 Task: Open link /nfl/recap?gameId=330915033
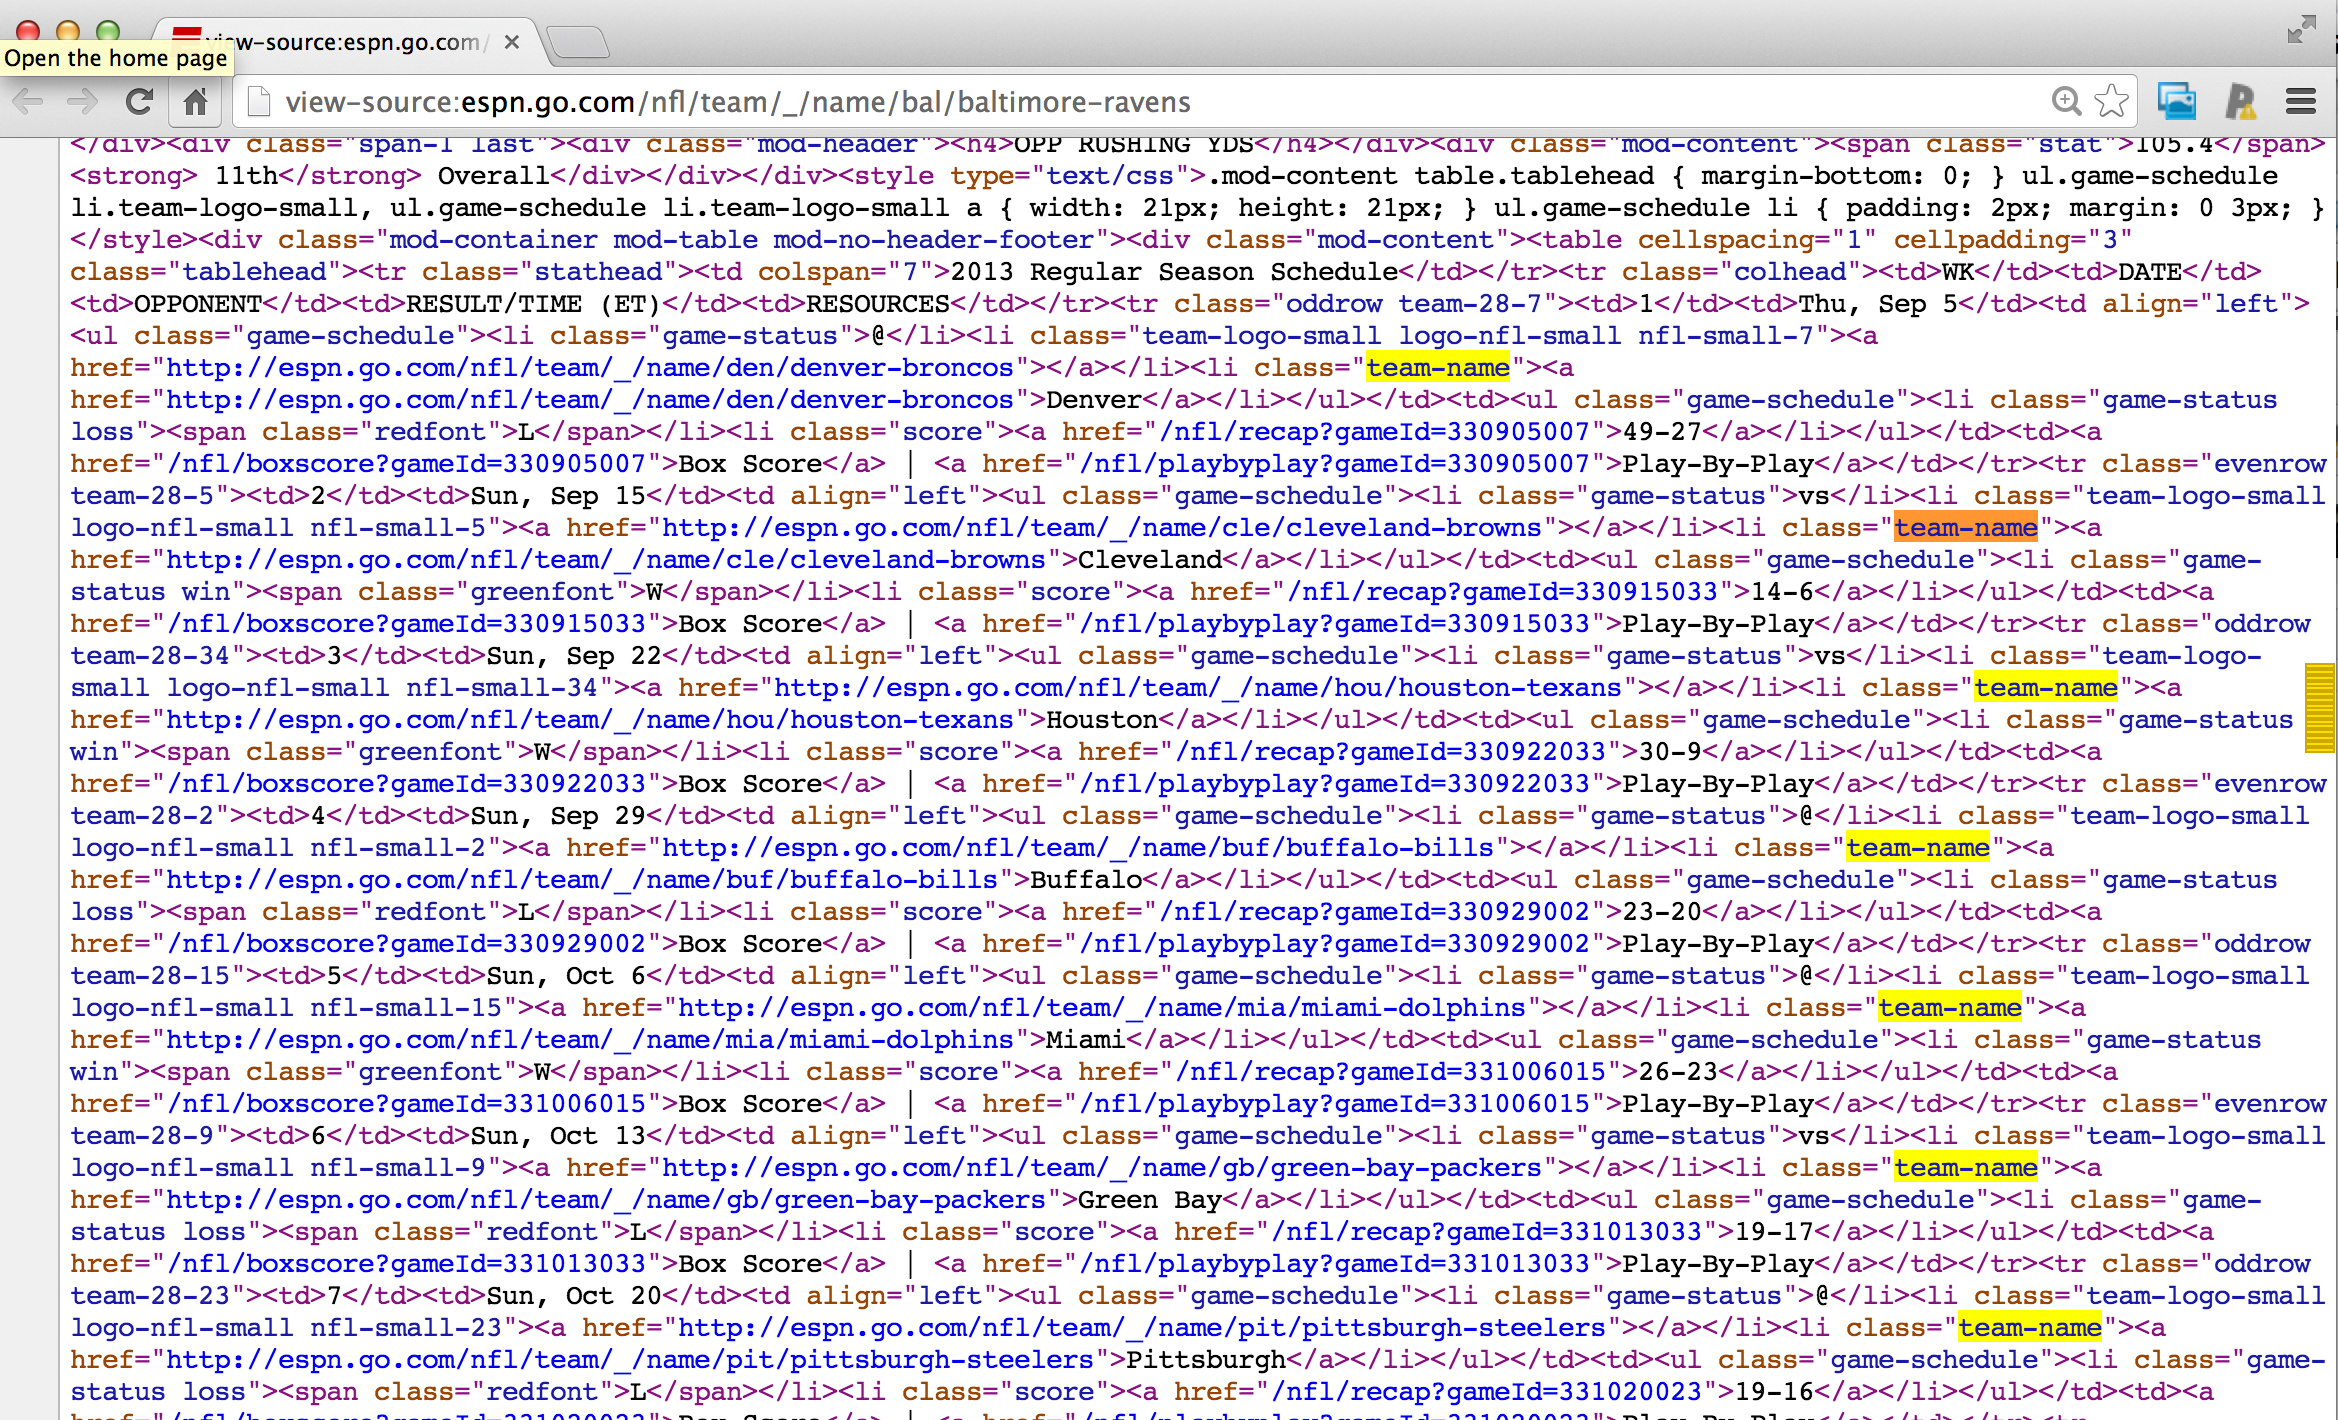tap(1502, 592)
